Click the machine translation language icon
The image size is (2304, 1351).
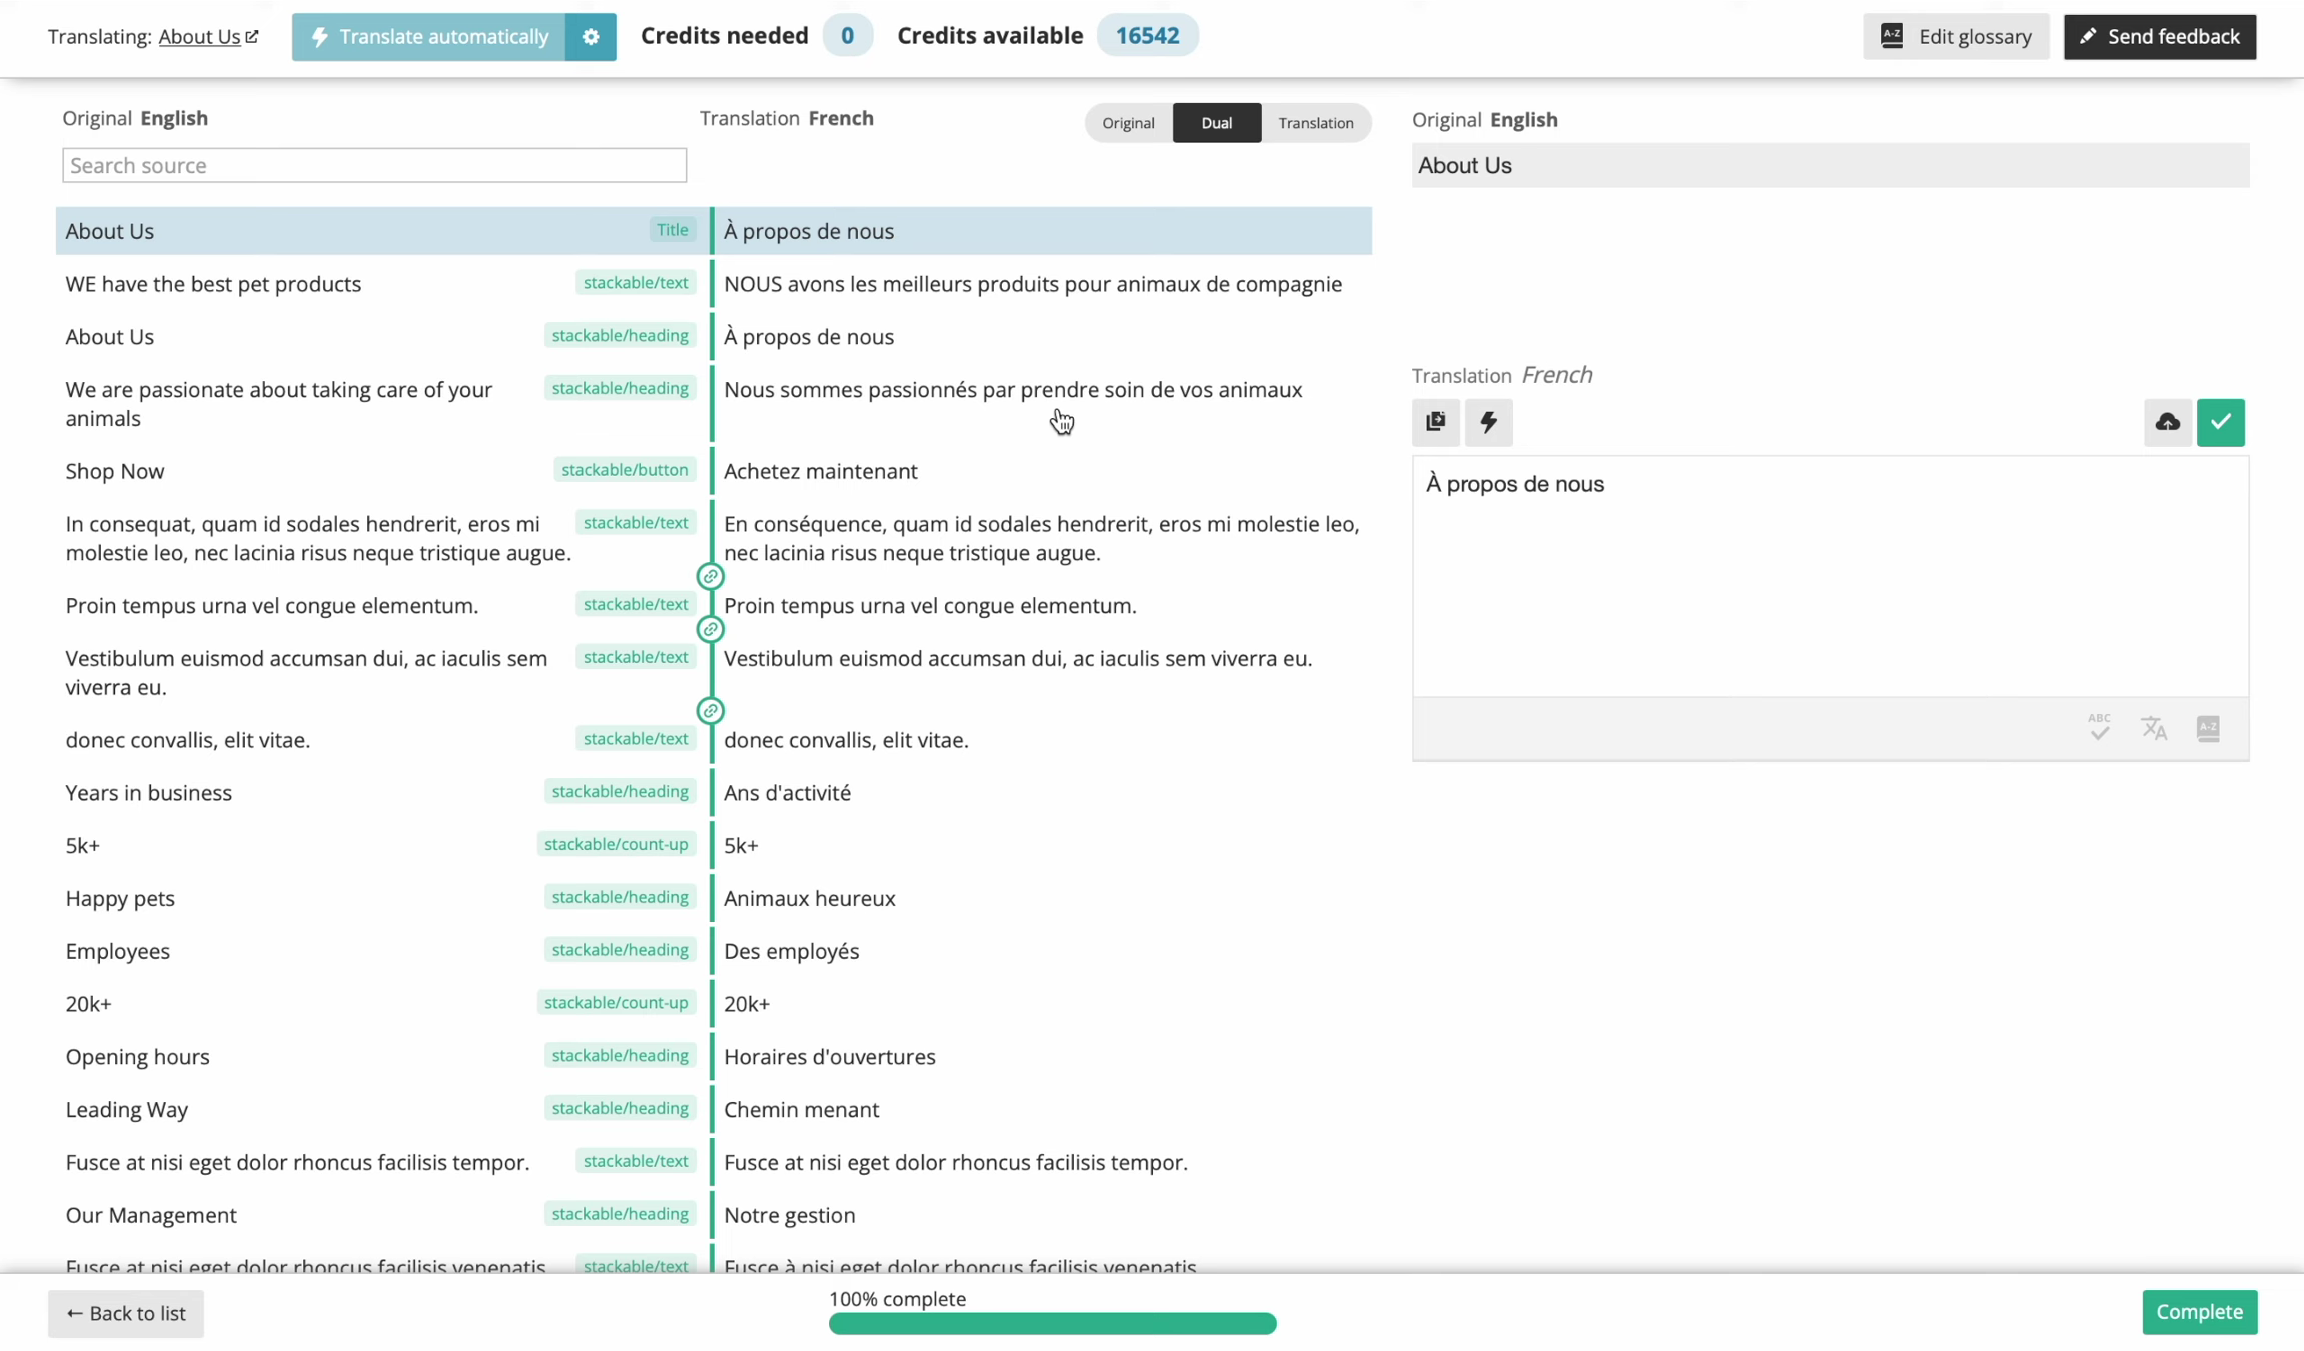[2154, 729]
